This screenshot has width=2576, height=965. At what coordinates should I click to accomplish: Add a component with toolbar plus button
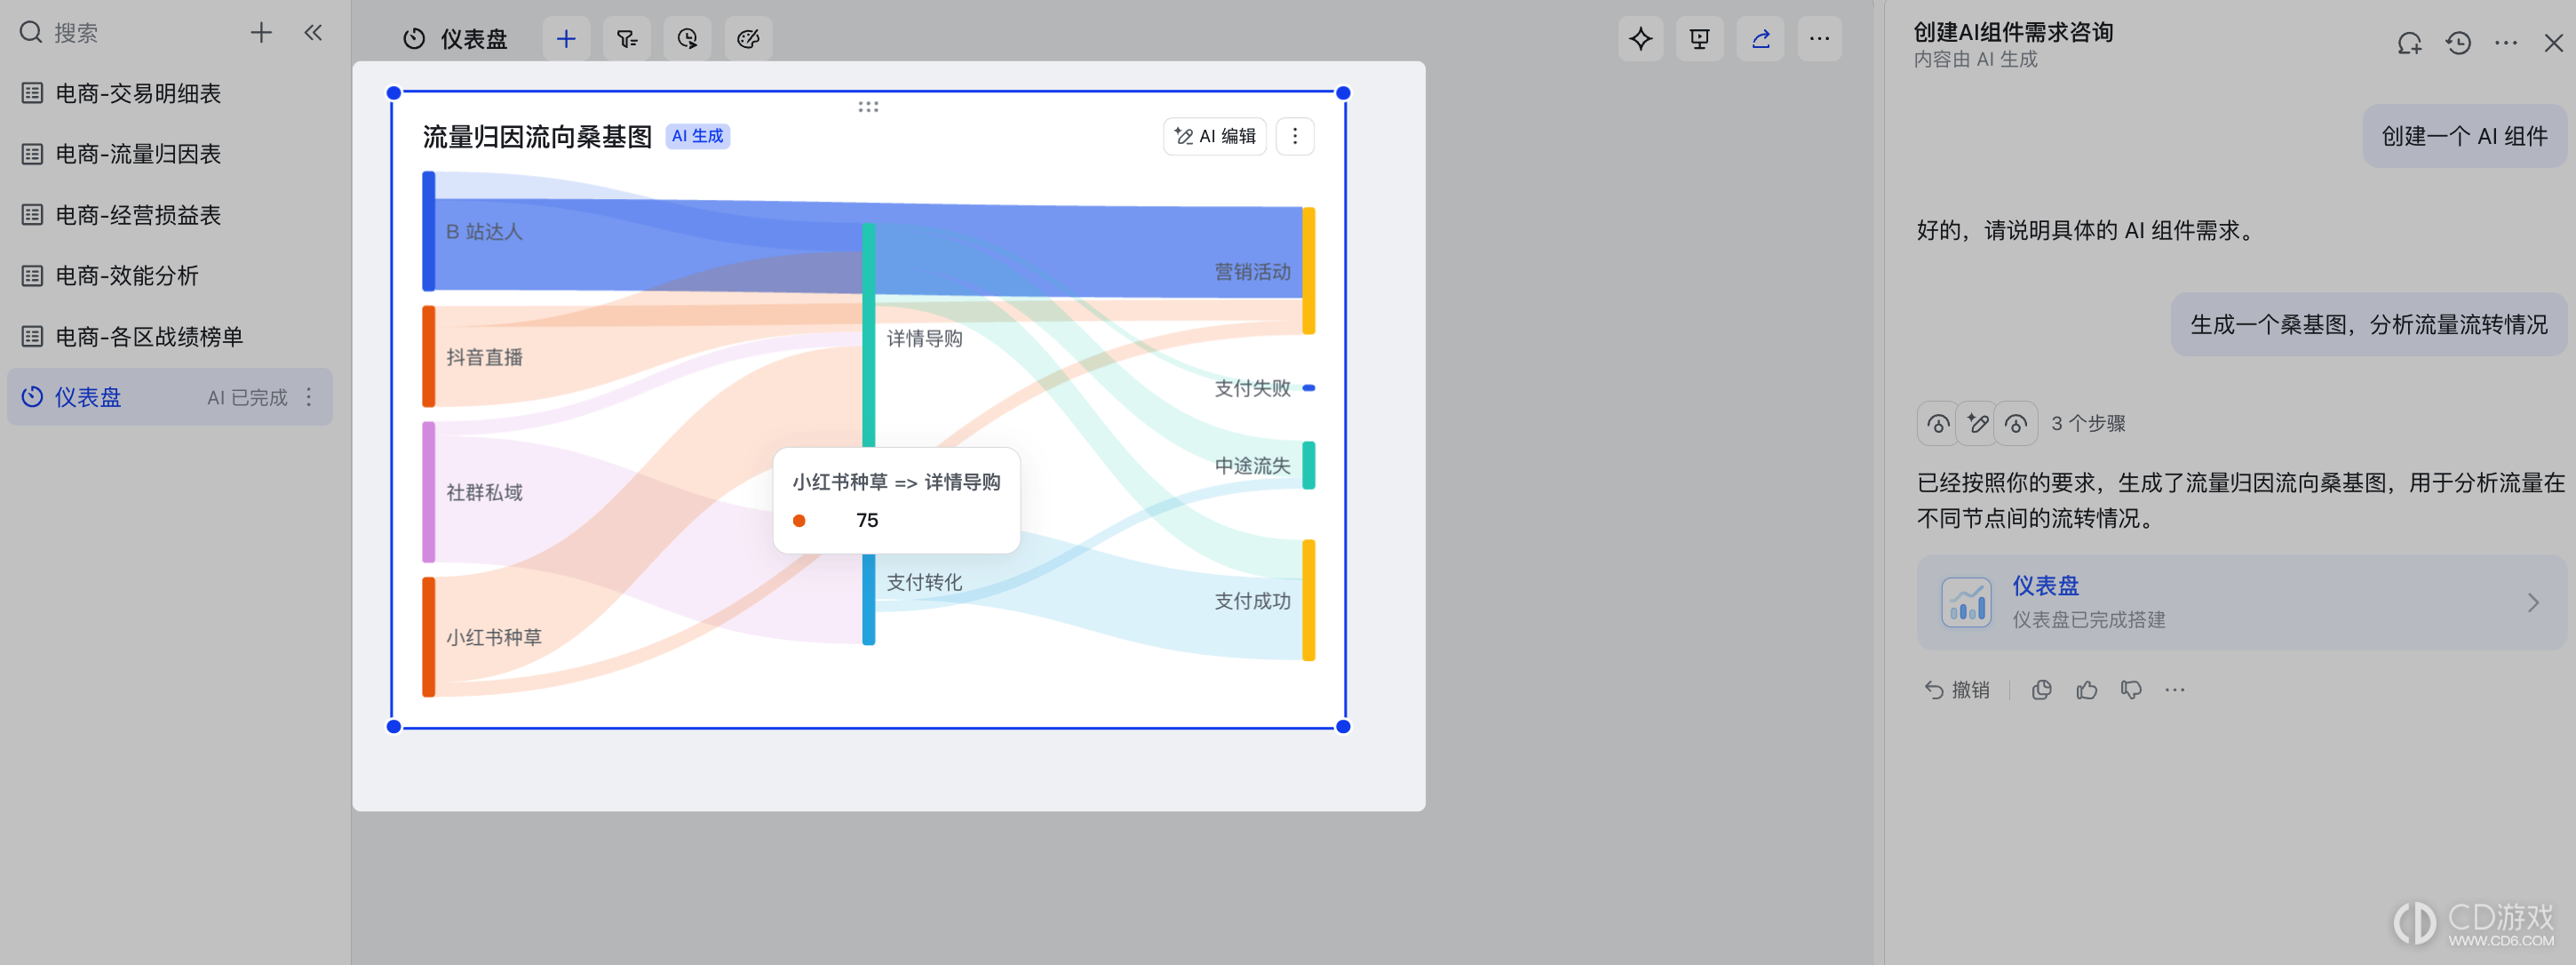(566, 39)
